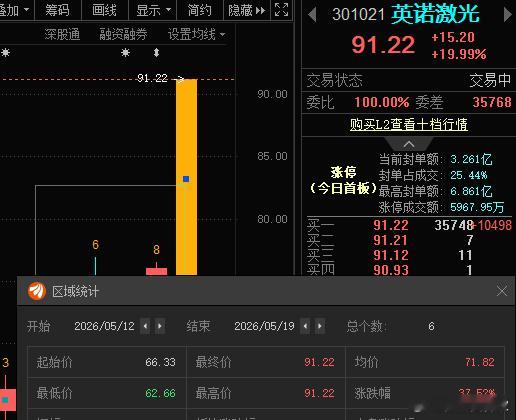Collapse the limit-up info panel chevron
This screenshot has height=420, width=516.
(x=409, y=144)
